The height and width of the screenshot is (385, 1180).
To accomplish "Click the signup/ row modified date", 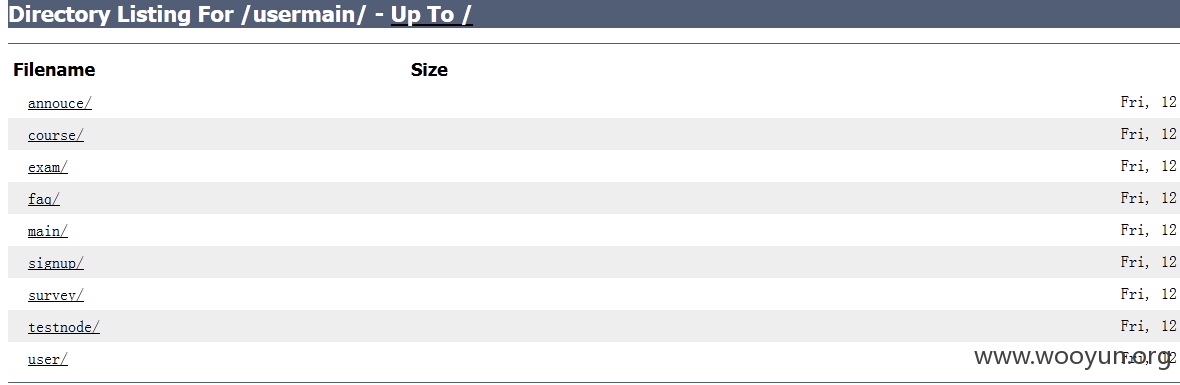I will tap(1149, 262).
